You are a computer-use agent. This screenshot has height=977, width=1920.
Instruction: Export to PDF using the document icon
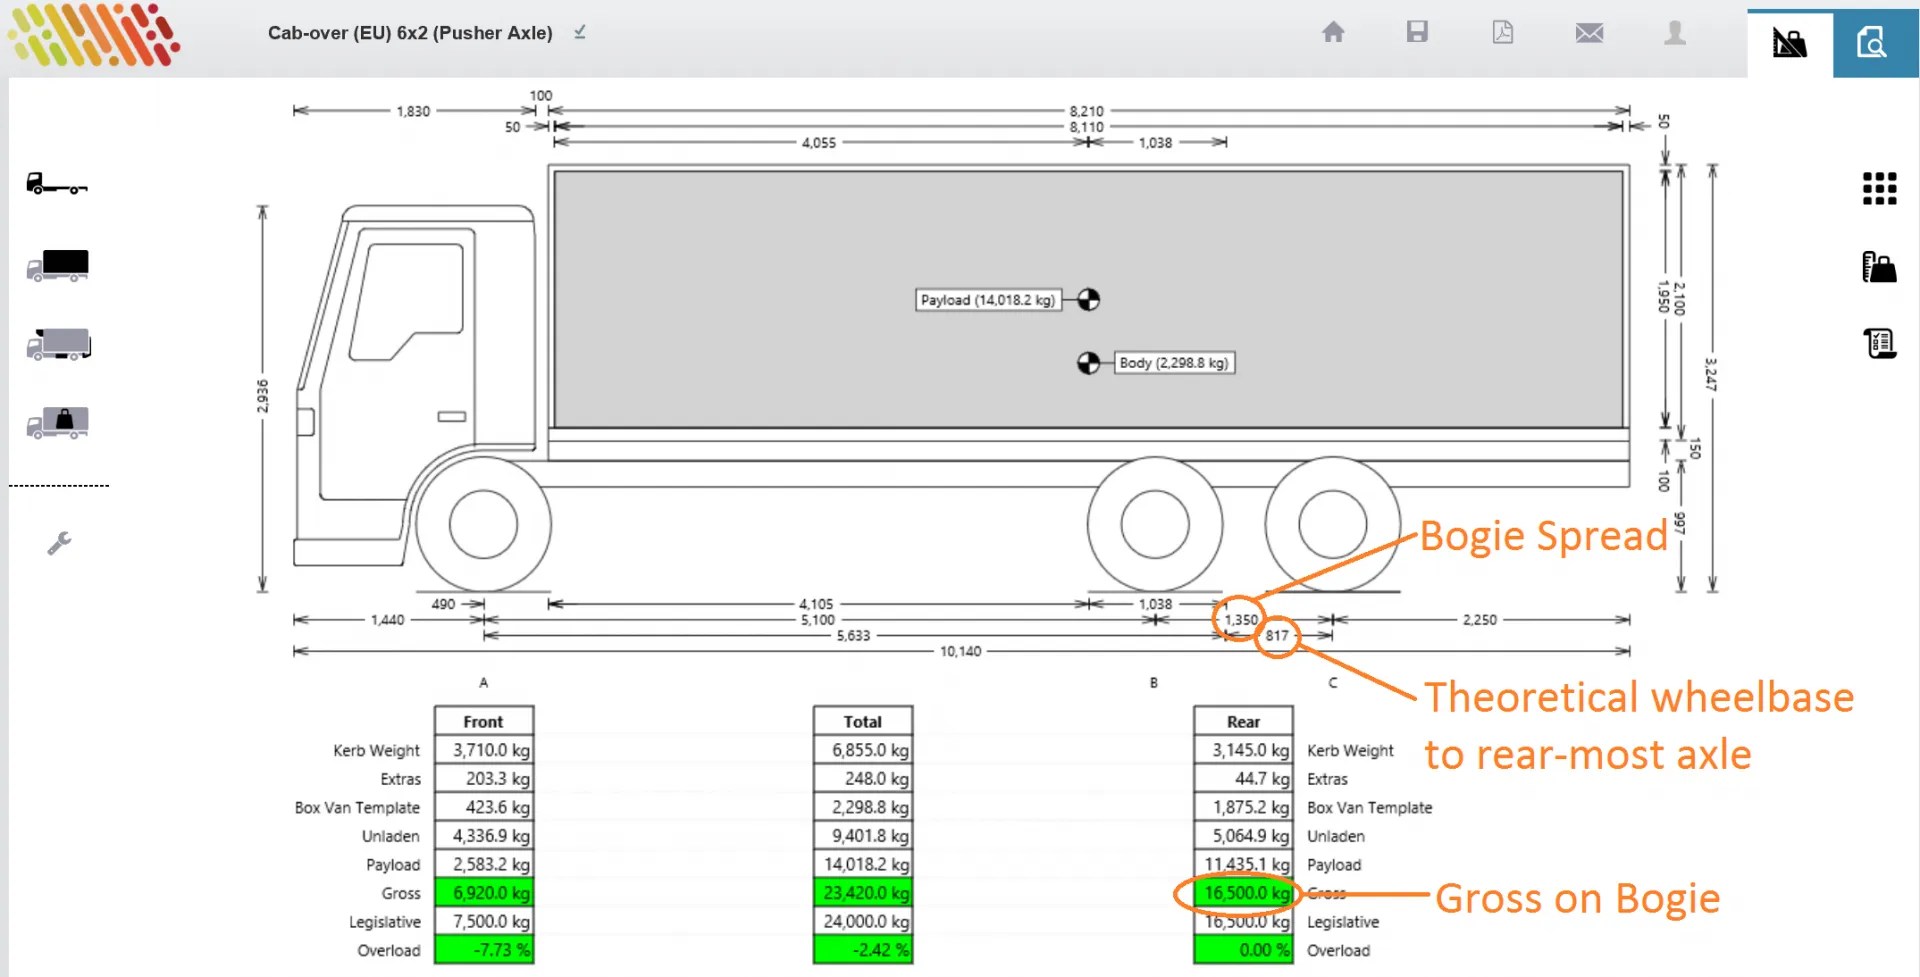pyautogui.click(x=1503, y=32)
